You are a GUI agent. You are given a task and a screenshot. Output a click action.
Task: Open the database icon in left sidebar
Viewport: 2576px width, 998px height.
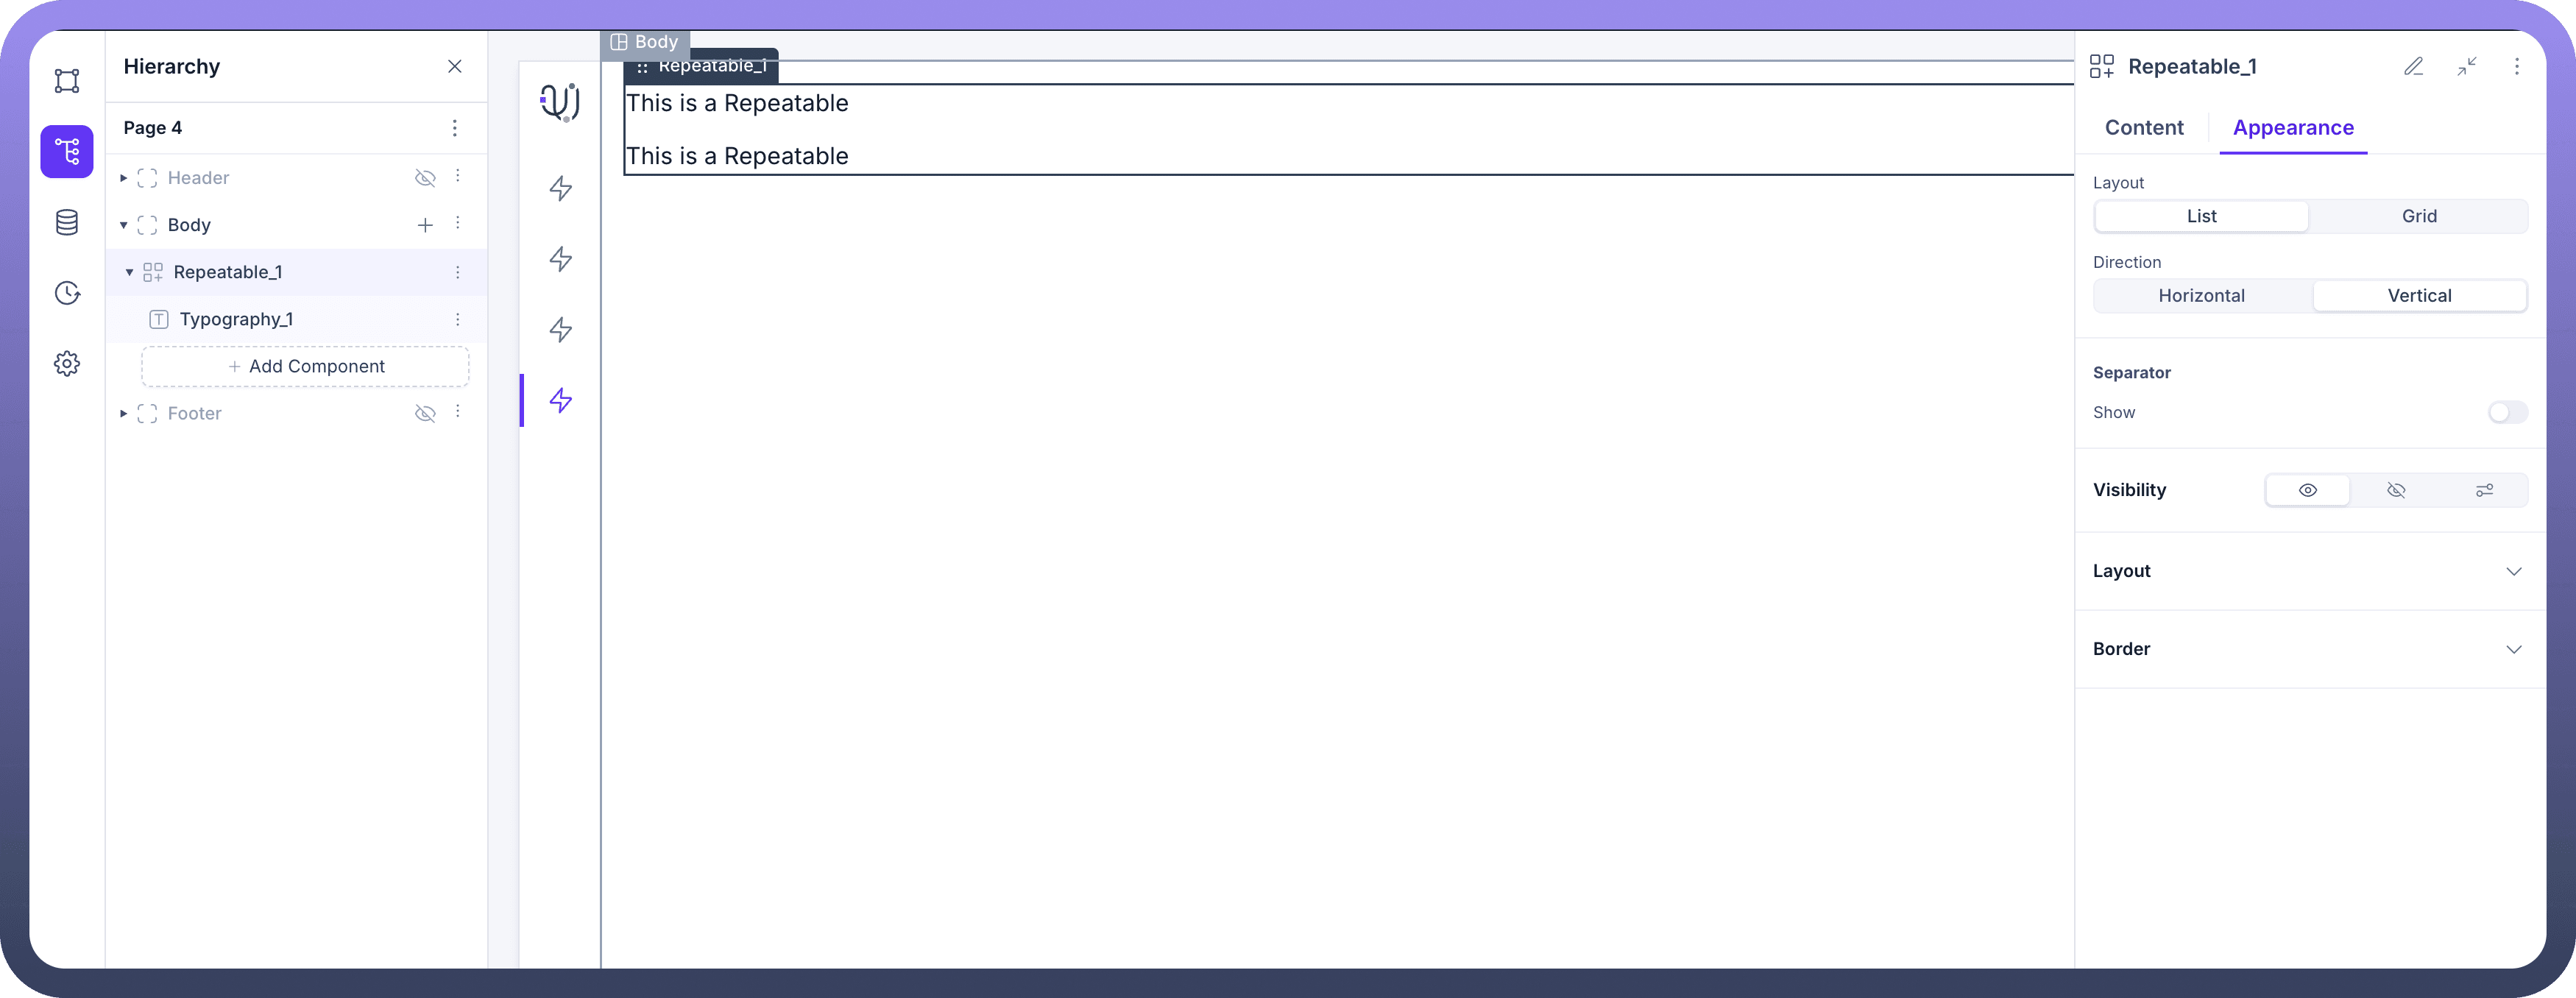click(67, 222)
